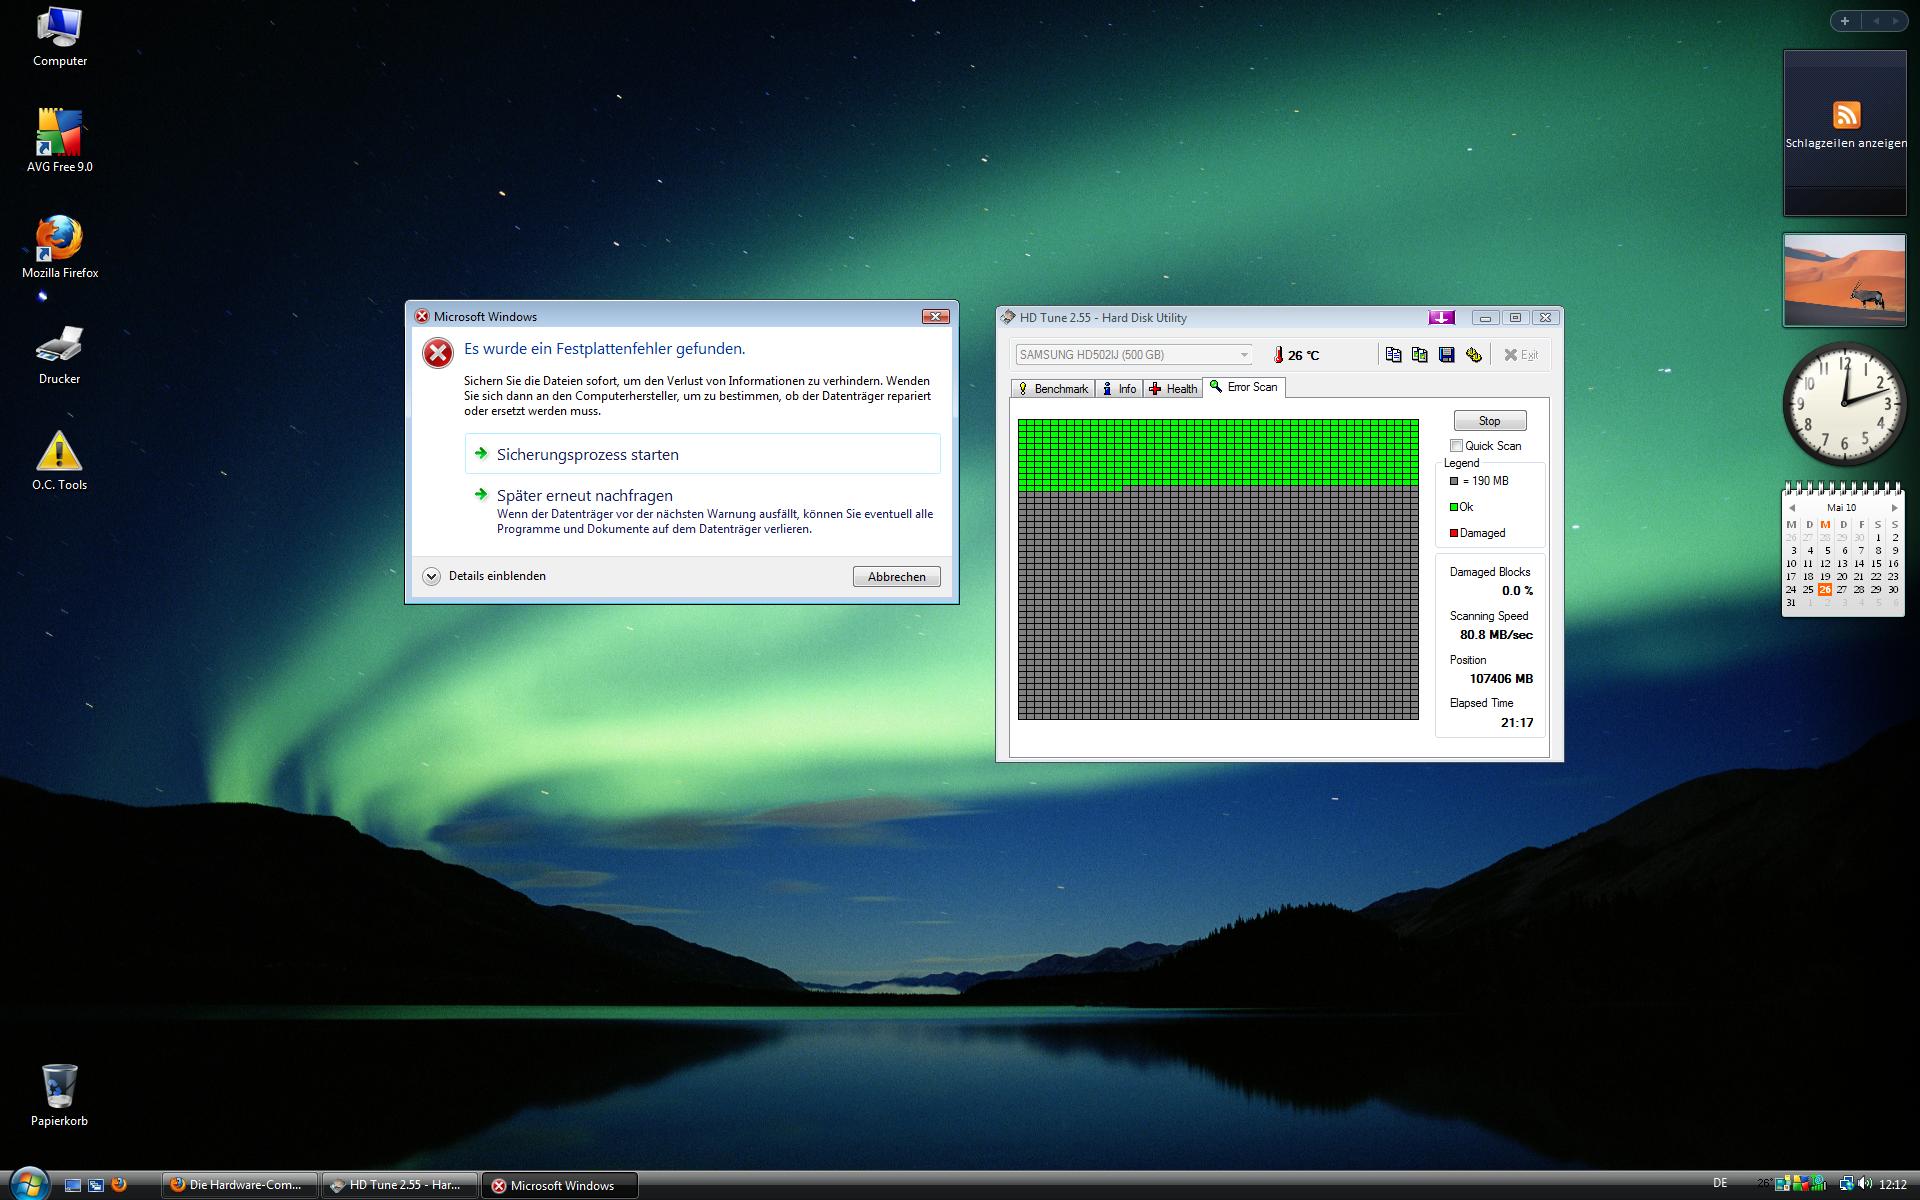This screenshot has height=1200, width=1920.
Task: Switch to the Benchmark tab
Action: 1052,389
